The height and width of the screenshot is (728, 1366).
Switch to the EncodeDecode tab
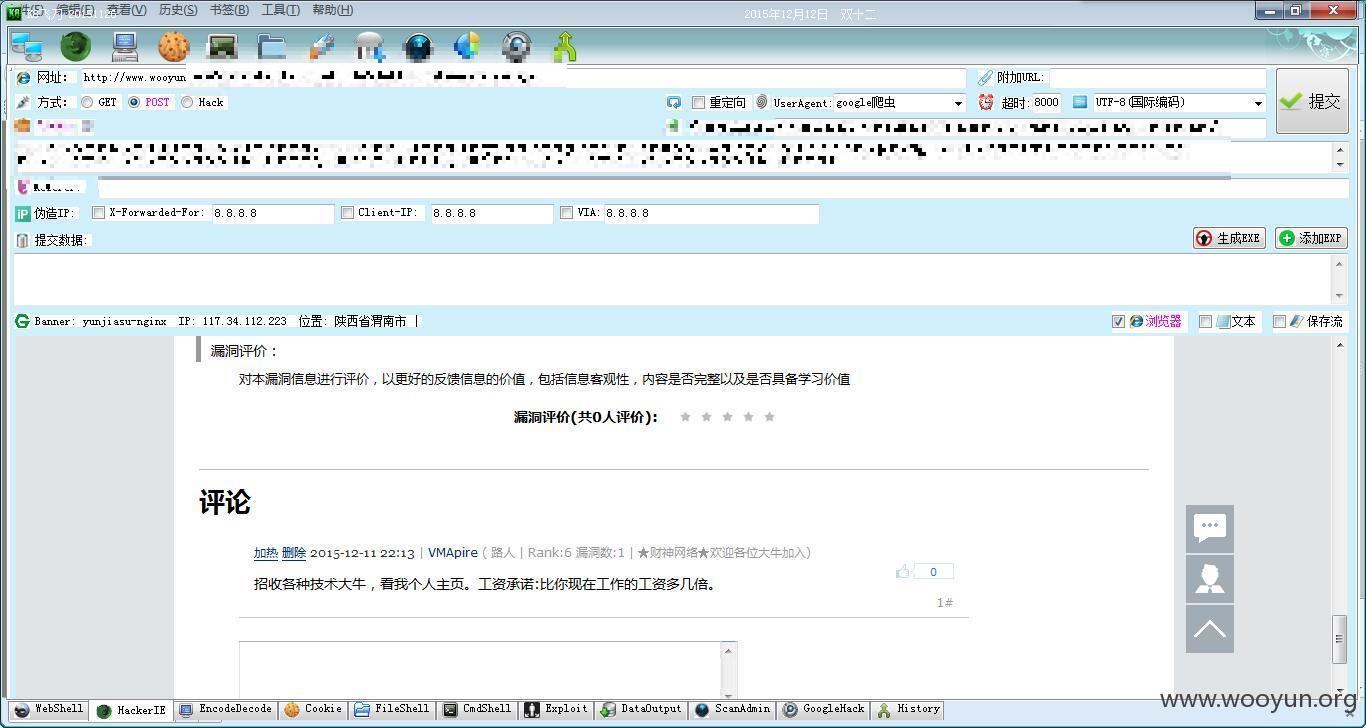click(x=225, y=709)
